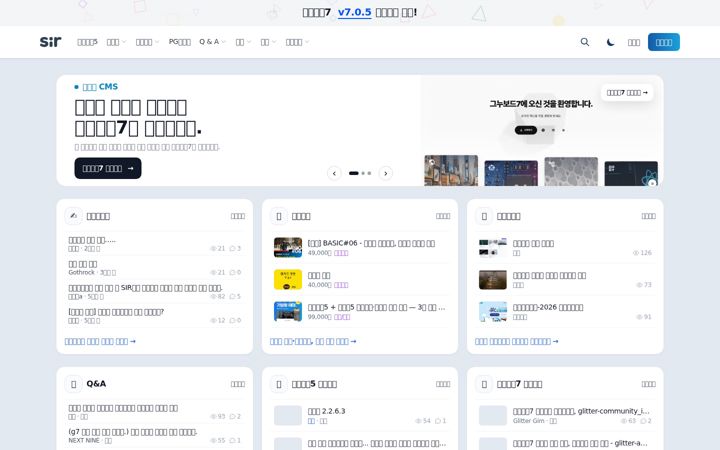Click the Gothrock author name

81,272
